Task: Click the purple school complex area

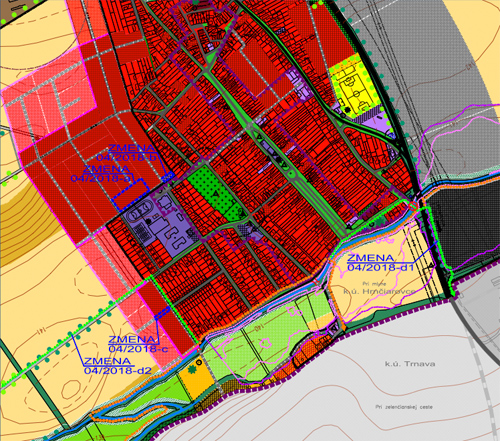Action: [x=160, y=221]
